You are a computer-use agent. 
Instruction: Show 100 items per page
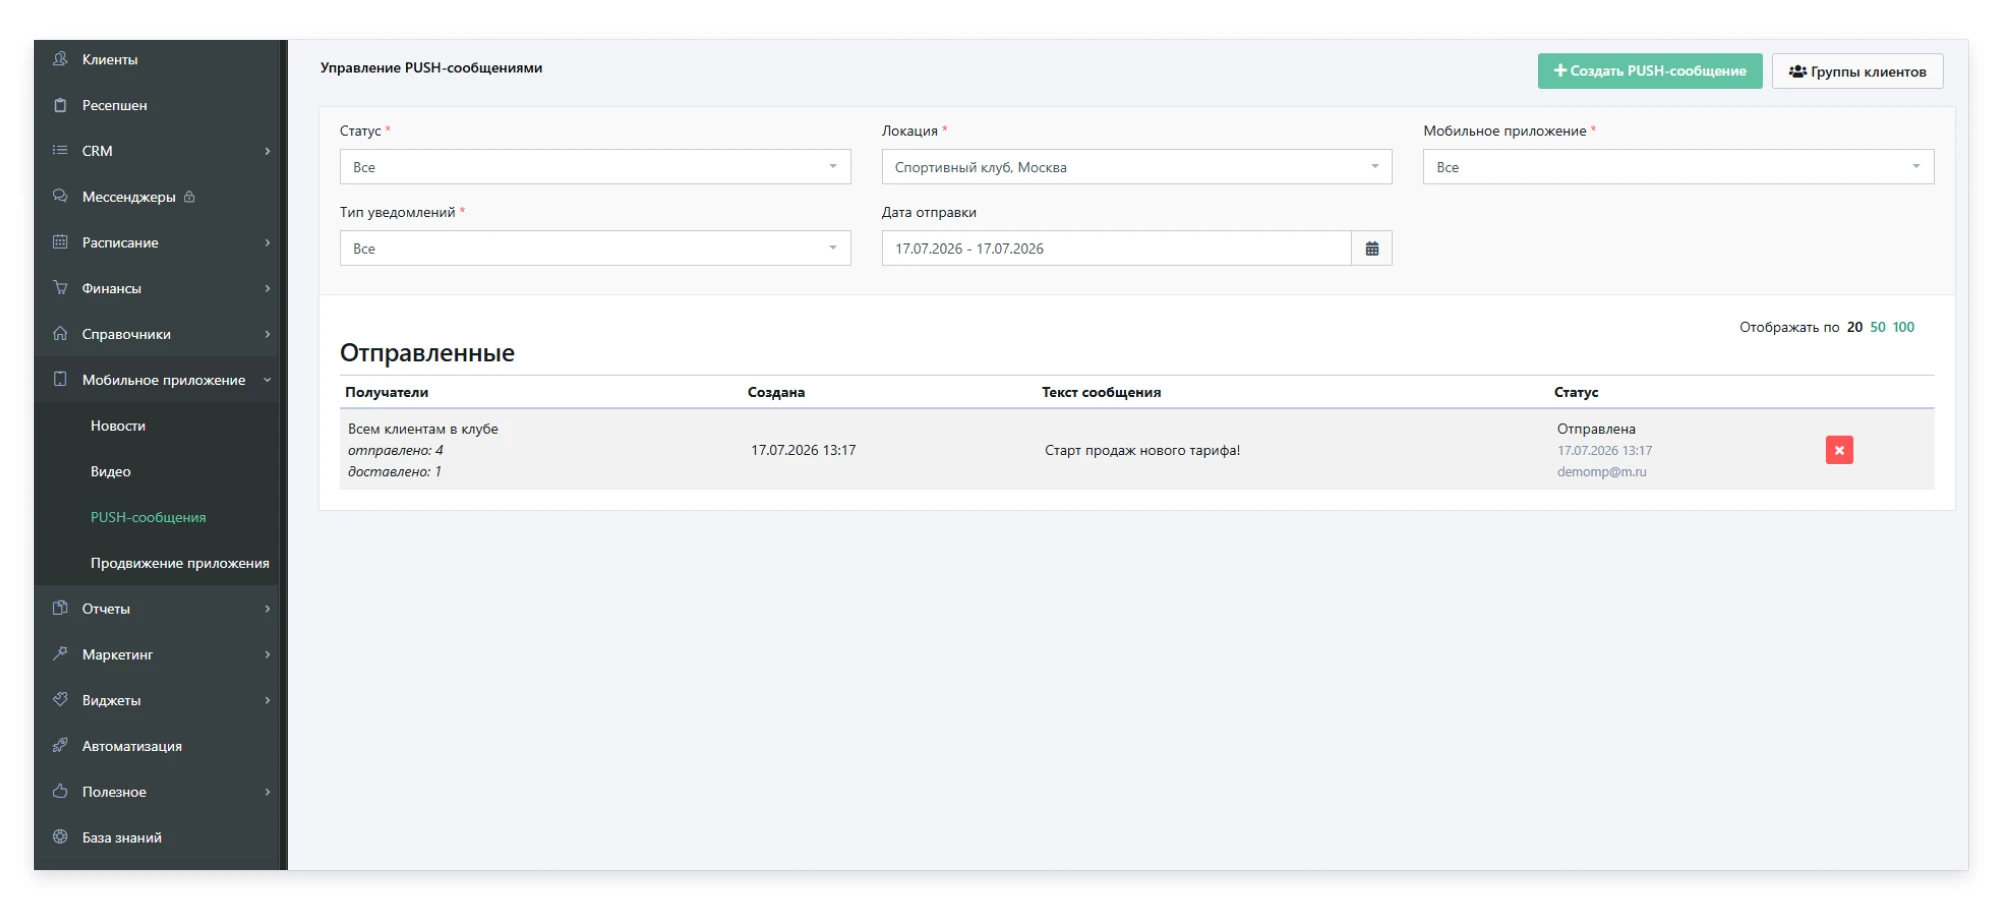1903,327
